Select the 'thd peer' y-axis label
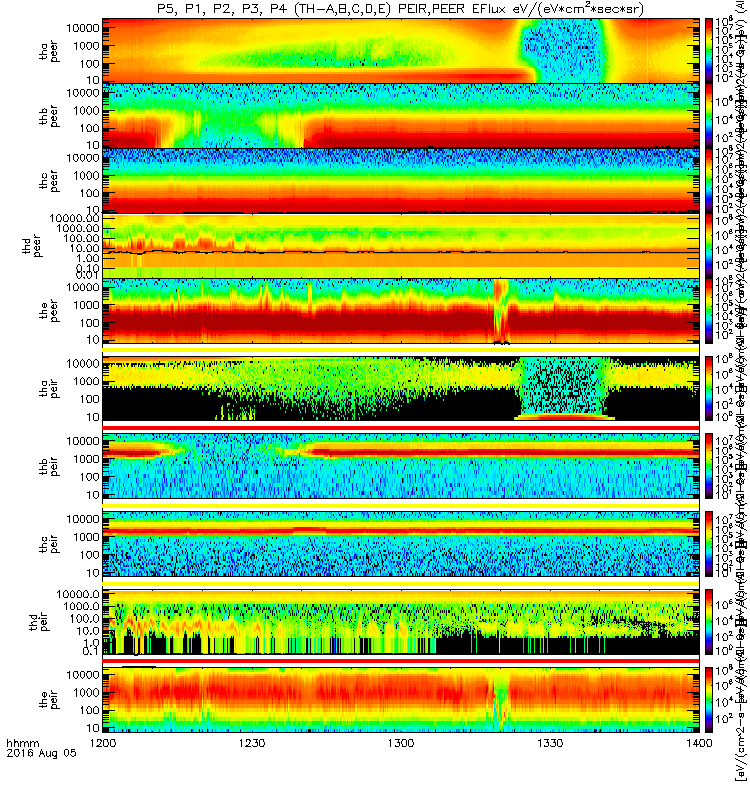 pyautogui.click(x=31, y=245)
